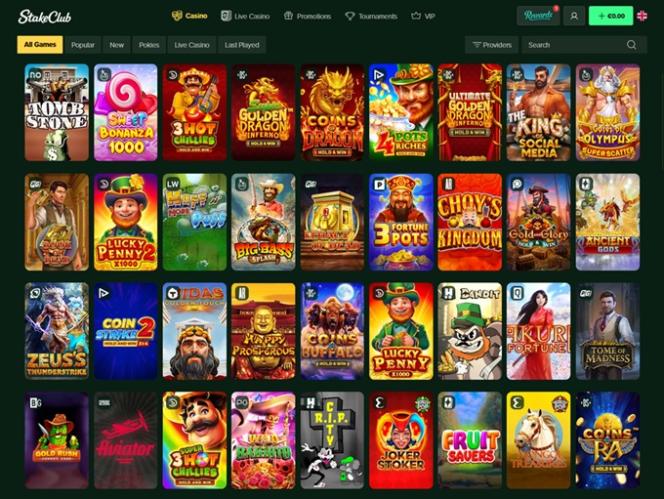The height and width of the screenshot is (499, 664).
Task: Open the user account profile icon
Action: [x=574, y=16]
